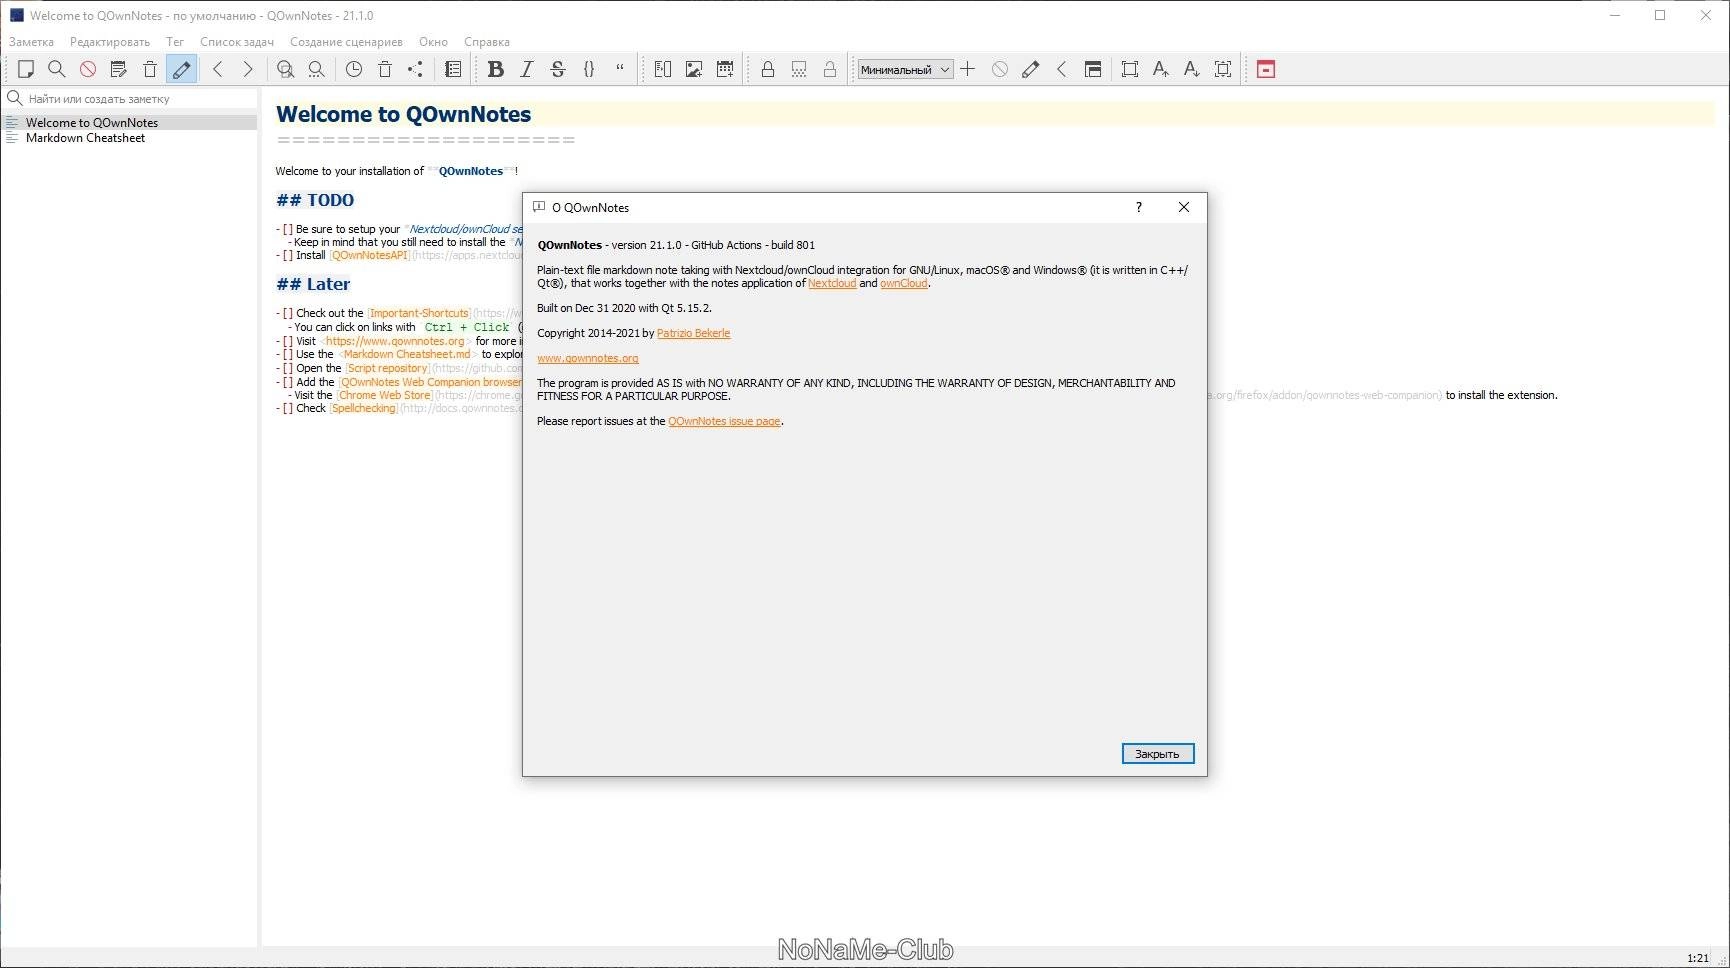Click https://www.qownnotes.org link in note text

click(x=395, y=341)
